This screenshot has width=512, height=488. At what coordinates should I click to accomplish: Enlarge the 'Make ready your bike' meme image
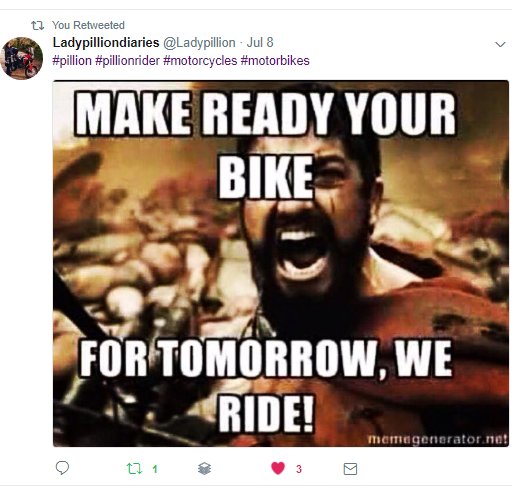click(x=281, y=263)
